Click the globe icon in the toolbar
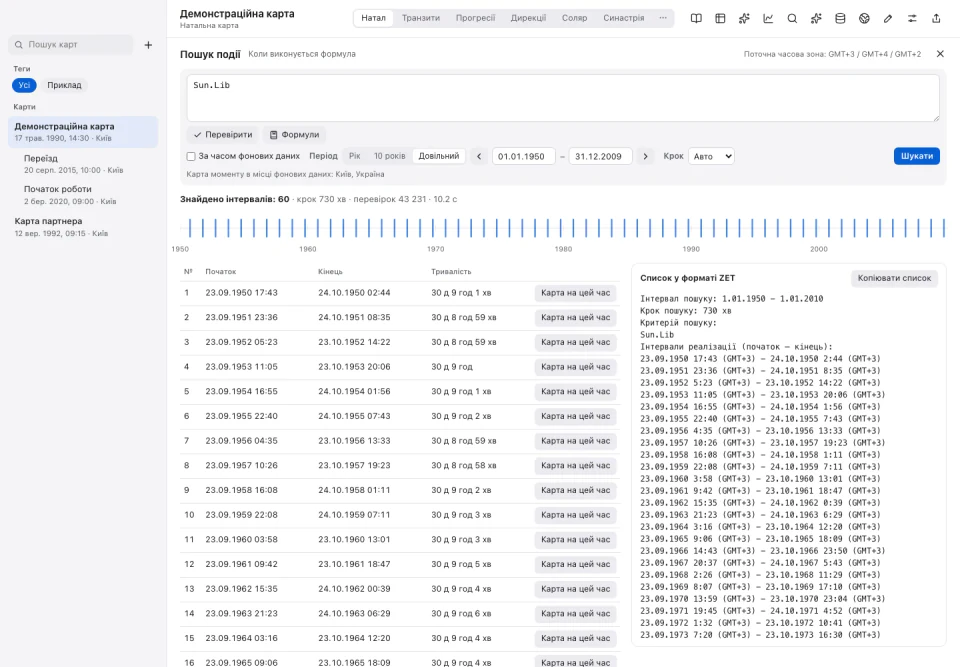This screenshot has width=960, height=667. [x=864, y=18]
